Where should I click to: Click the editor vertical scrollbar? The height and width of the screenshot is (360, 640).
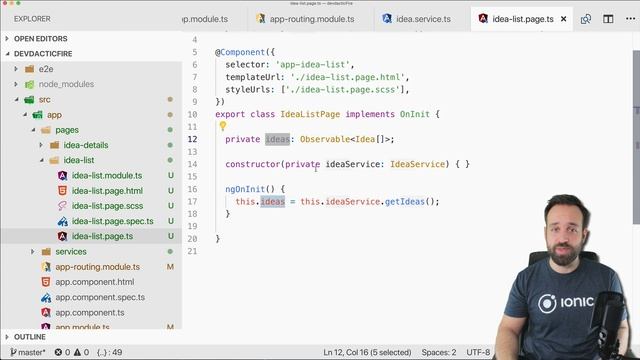point(636,137)
